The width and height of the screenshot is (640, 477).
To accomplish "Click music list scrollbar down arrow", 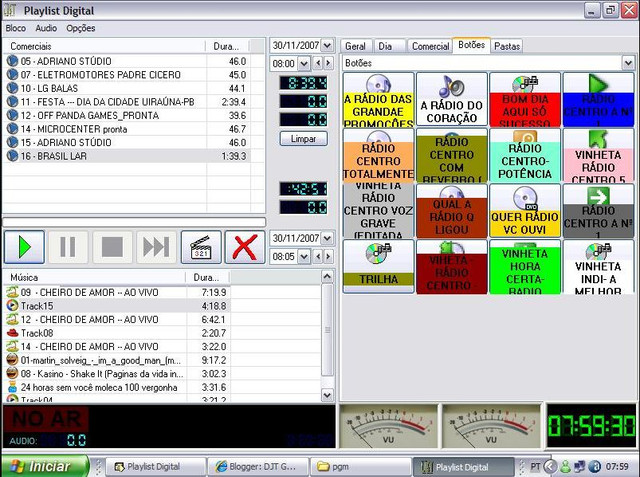I will (x=327, y=395).
